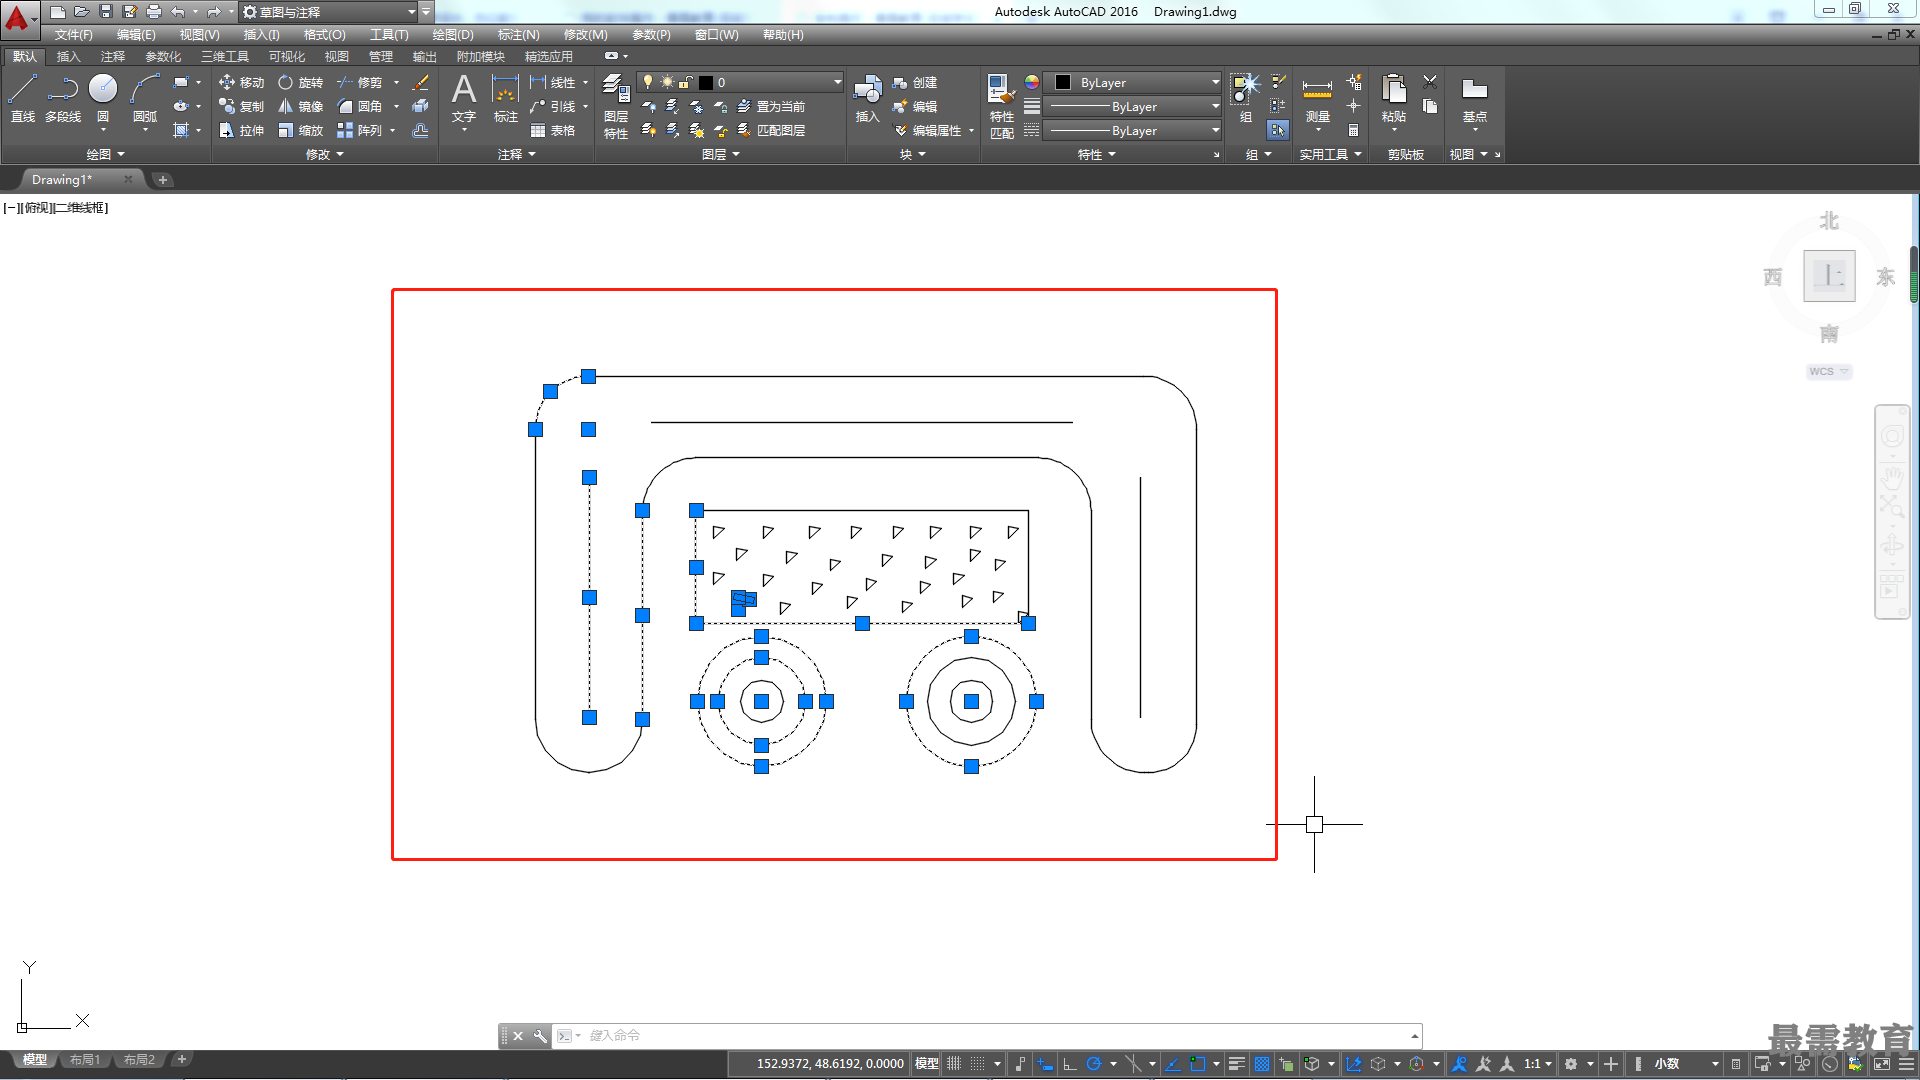Viewport: 1920px width, 1080px height.
Task: Activate the Trim (修剪) tool
Action: (360, 82)
